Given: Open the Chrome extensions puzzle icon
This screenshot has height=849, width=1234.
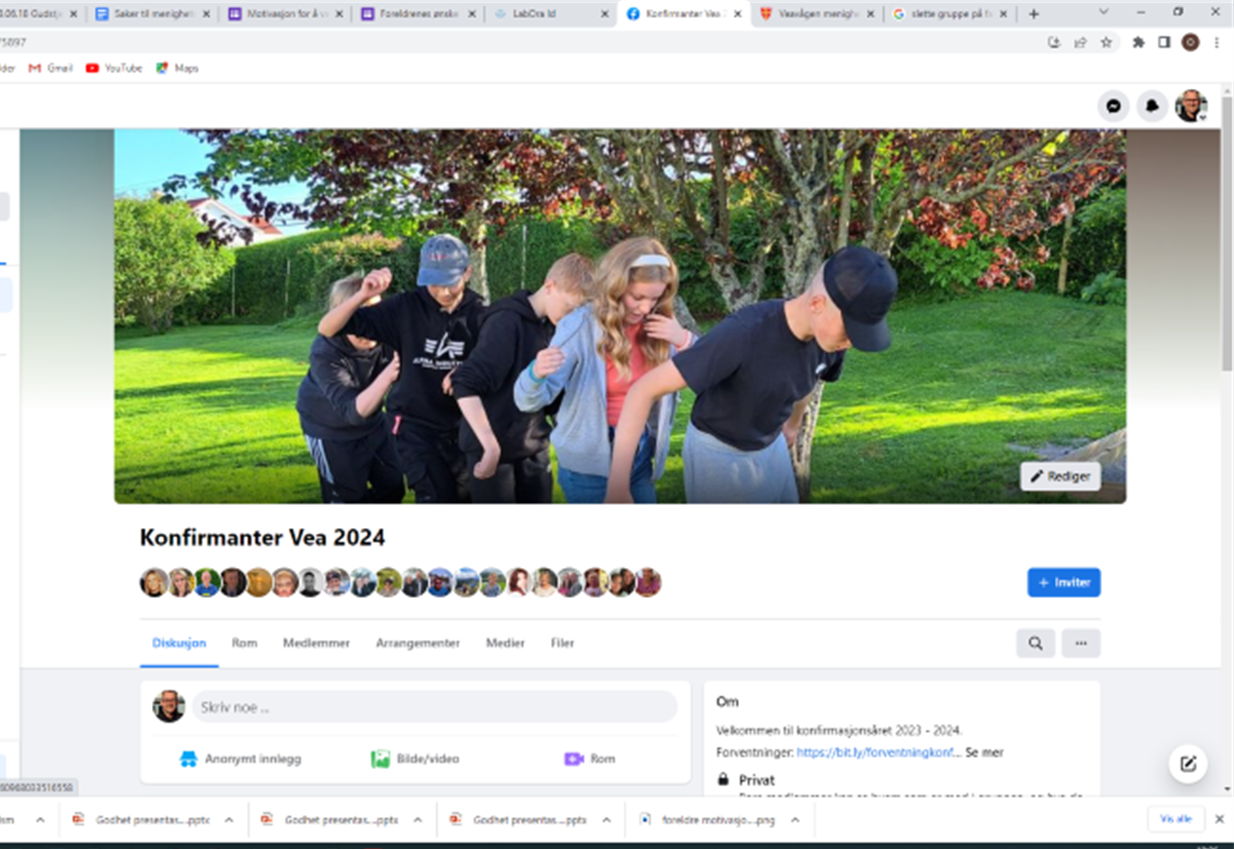Looking at the screenshot, I should click(1138, 42).
